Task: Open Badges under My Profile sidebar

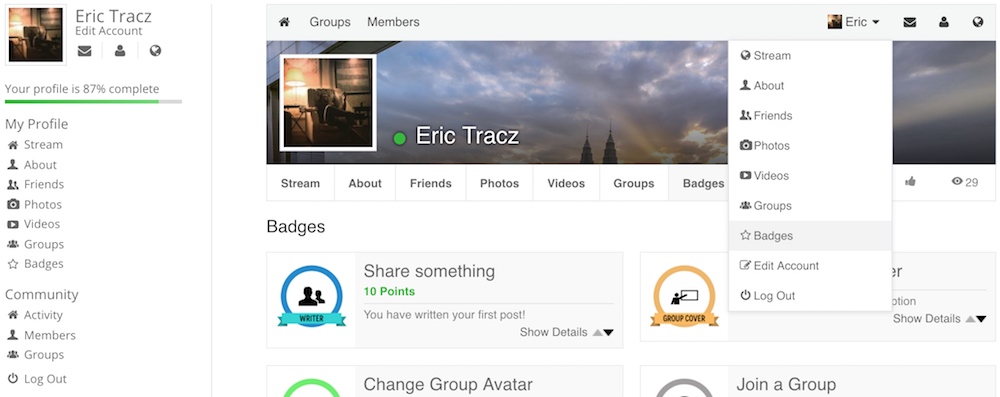Action: click(35, 264)
